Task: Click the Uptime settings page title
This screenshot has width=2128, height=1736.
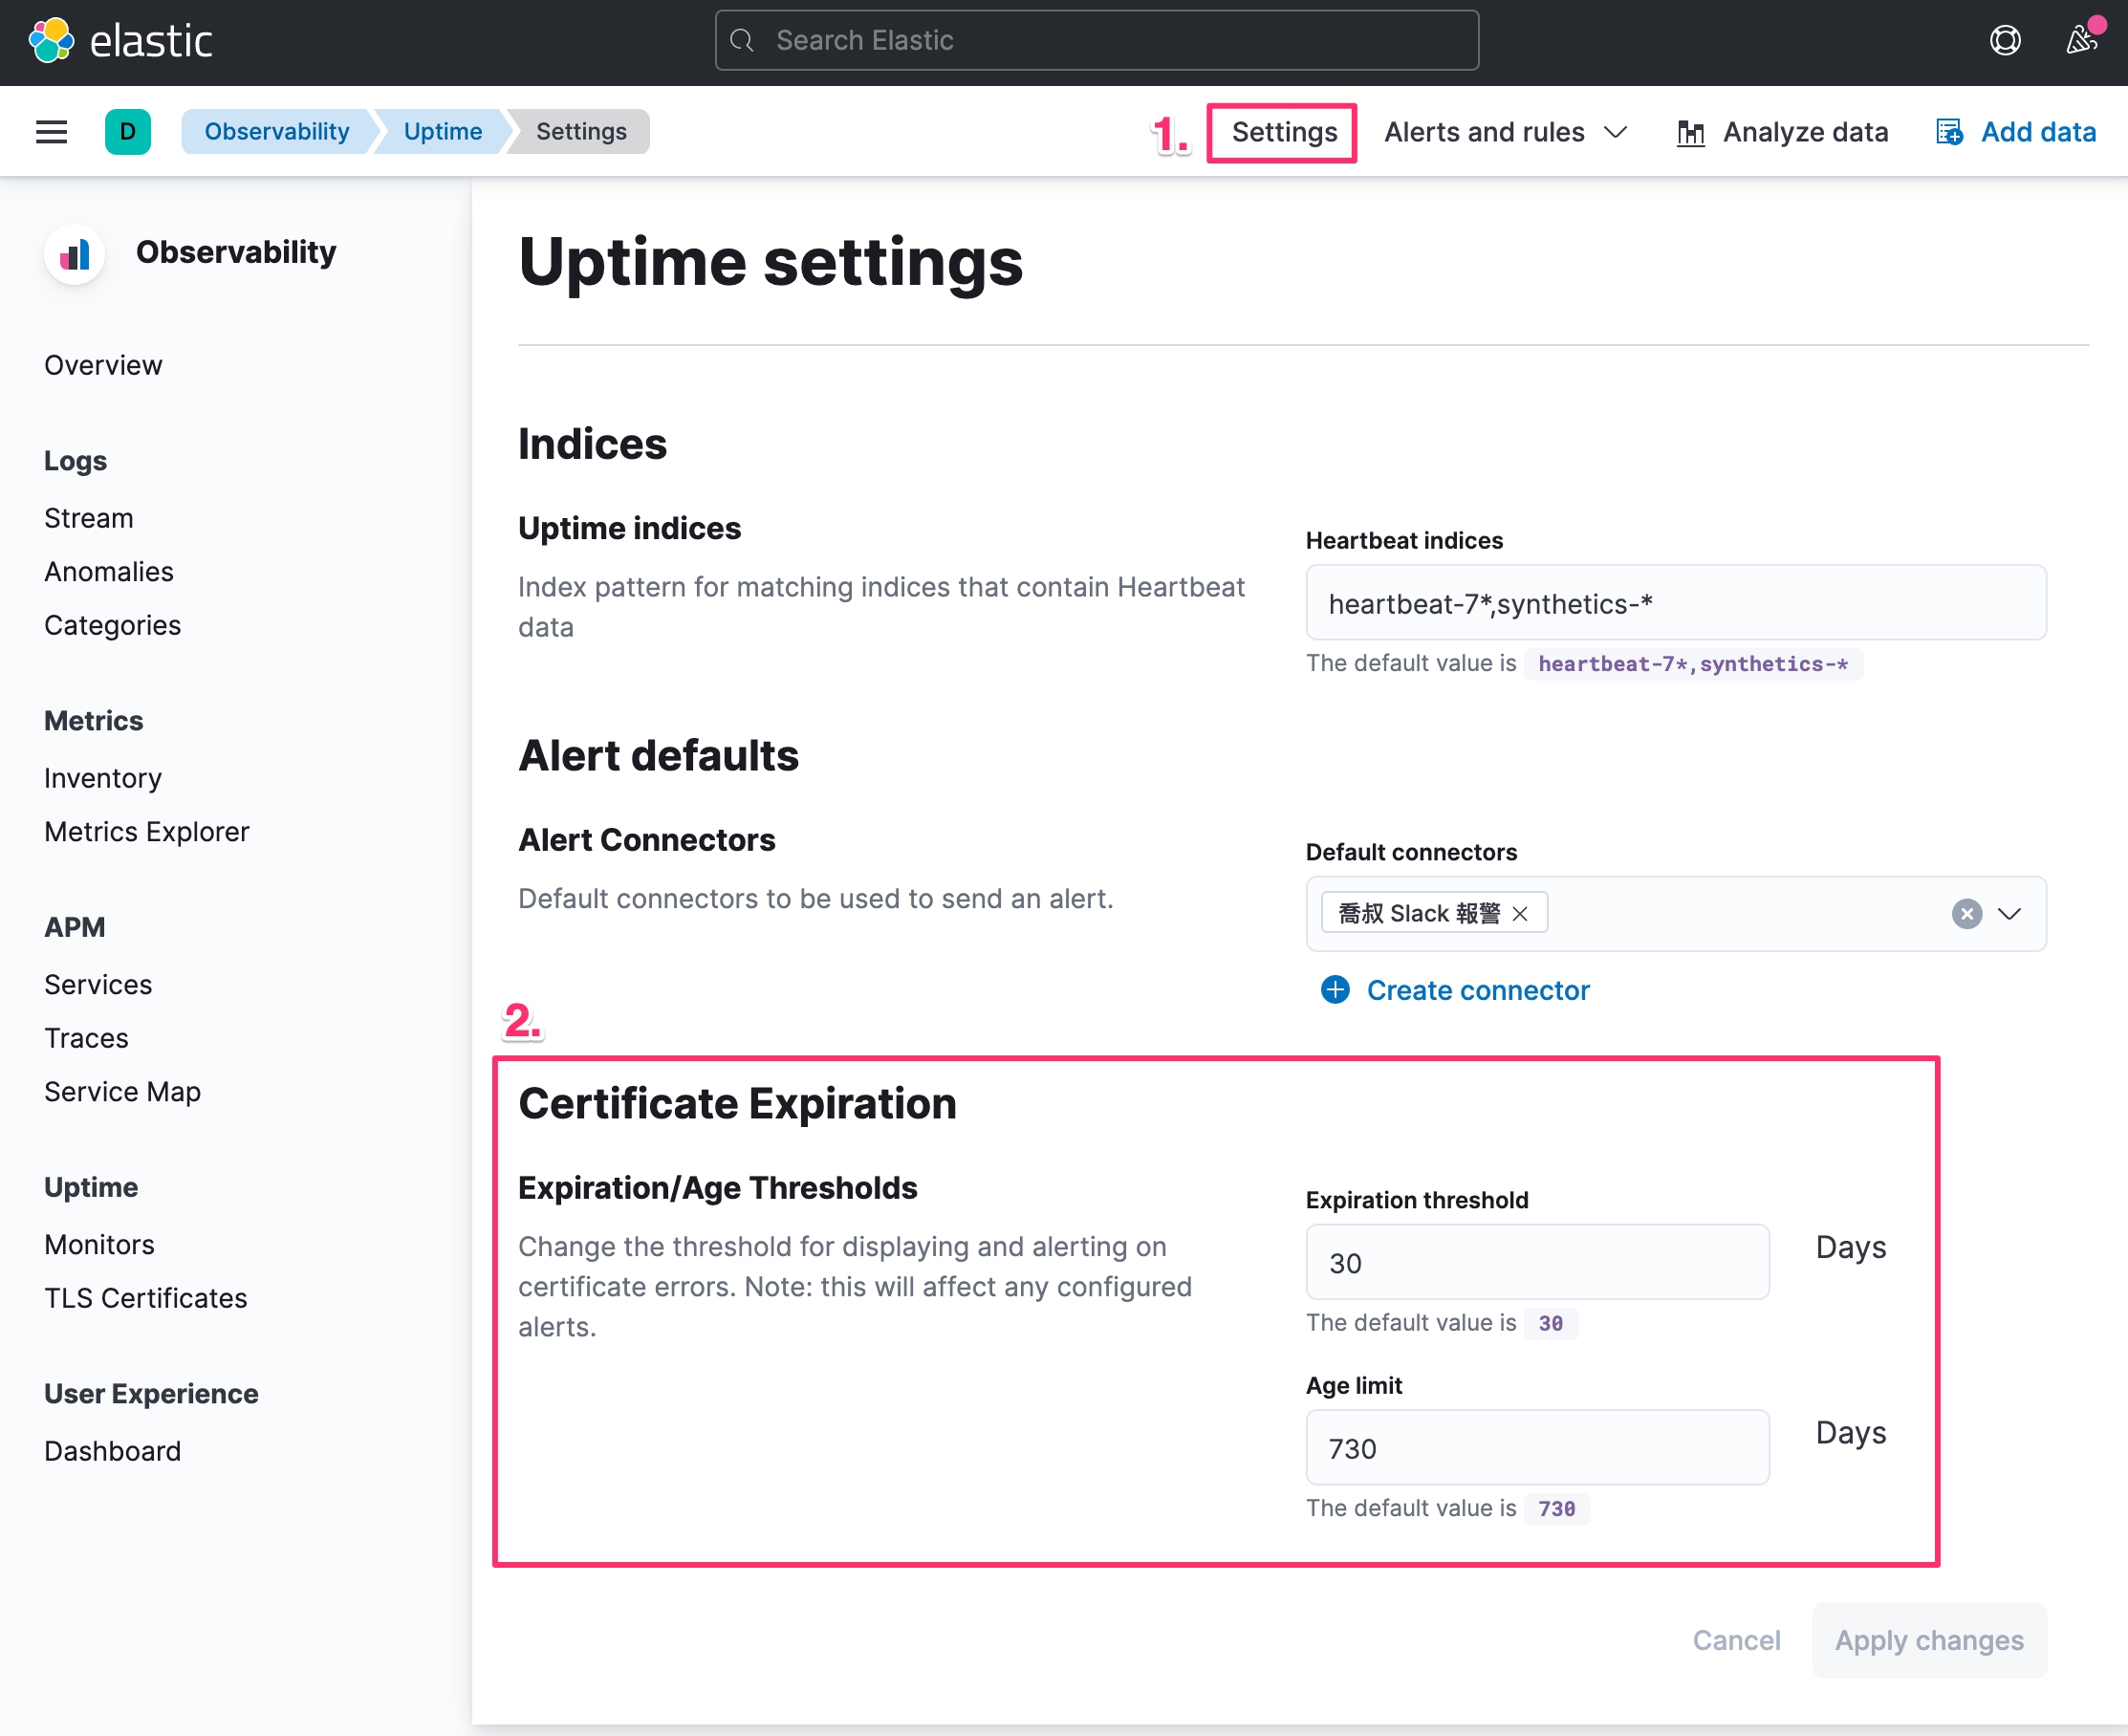Action: point(770,261)
